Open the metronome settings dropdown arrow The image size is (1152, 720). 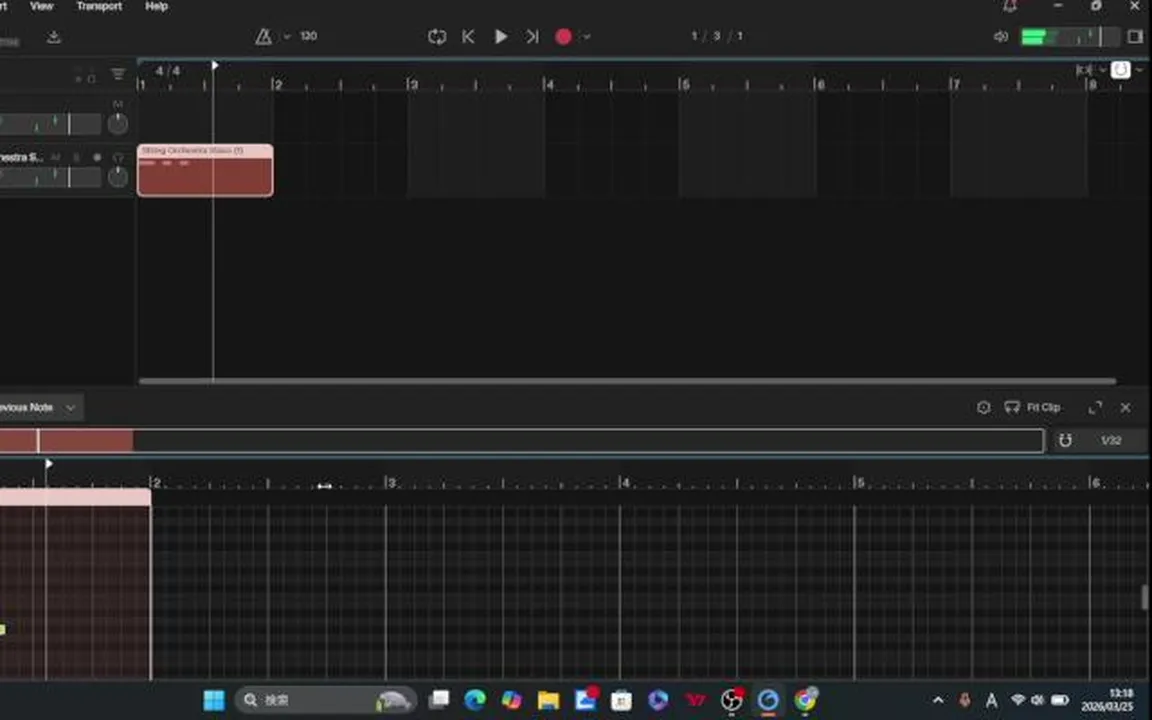(x=287, y=36)
